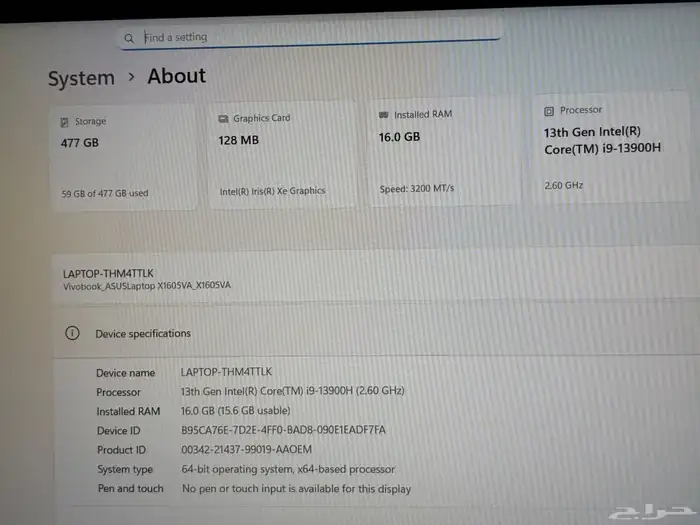The image size is (700, 525).
Task: Click the Device ID value
Action: pos(283,430)
